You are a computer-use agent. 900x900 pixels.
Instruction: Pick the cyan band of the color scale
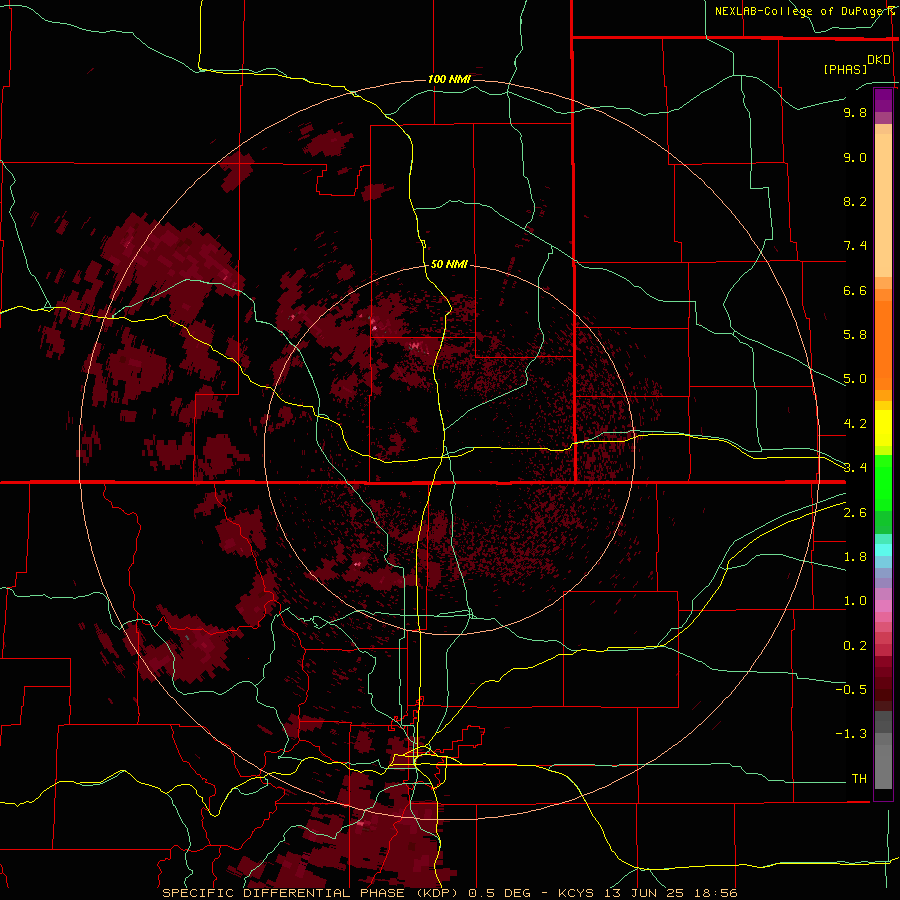click(x=883, y=549)
